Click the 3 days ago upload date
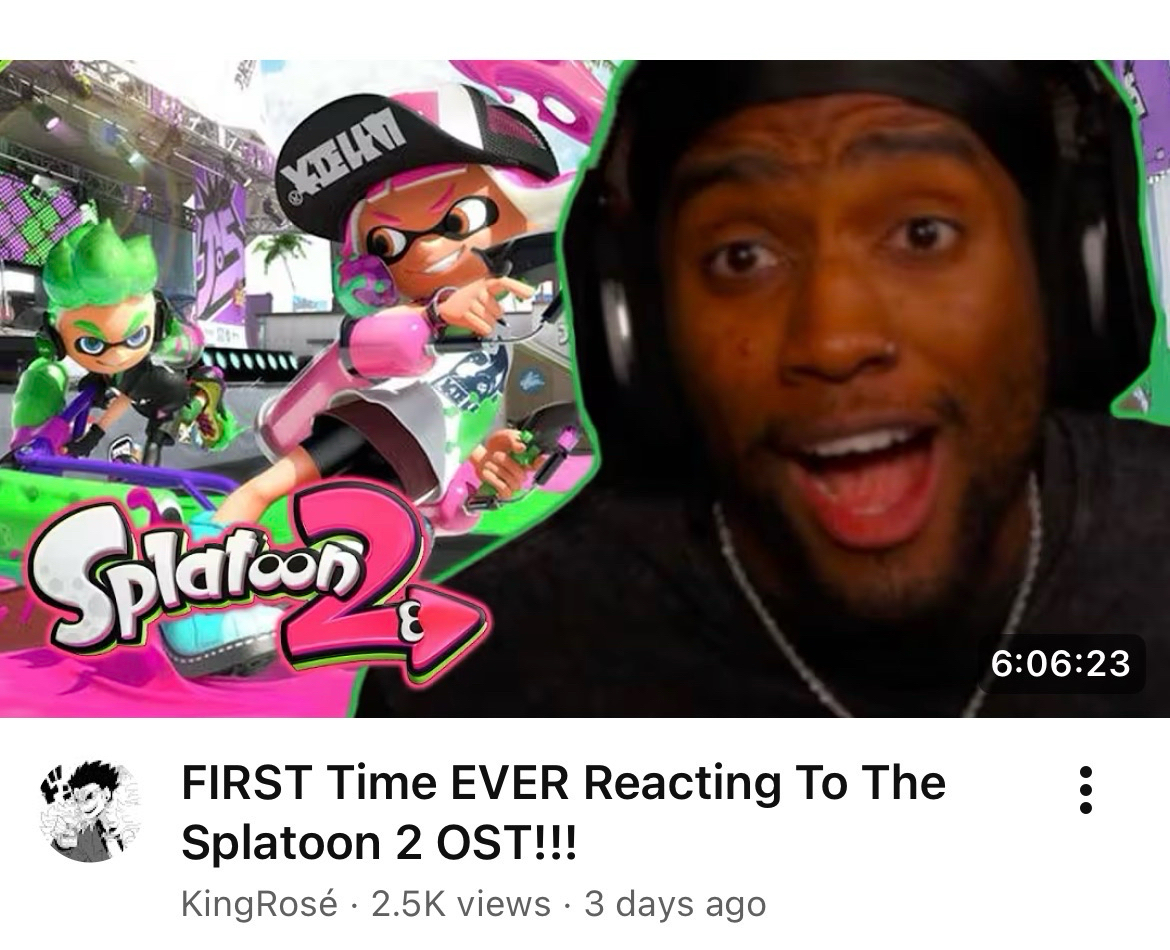 pyautogui.click(x=675, y=904)
